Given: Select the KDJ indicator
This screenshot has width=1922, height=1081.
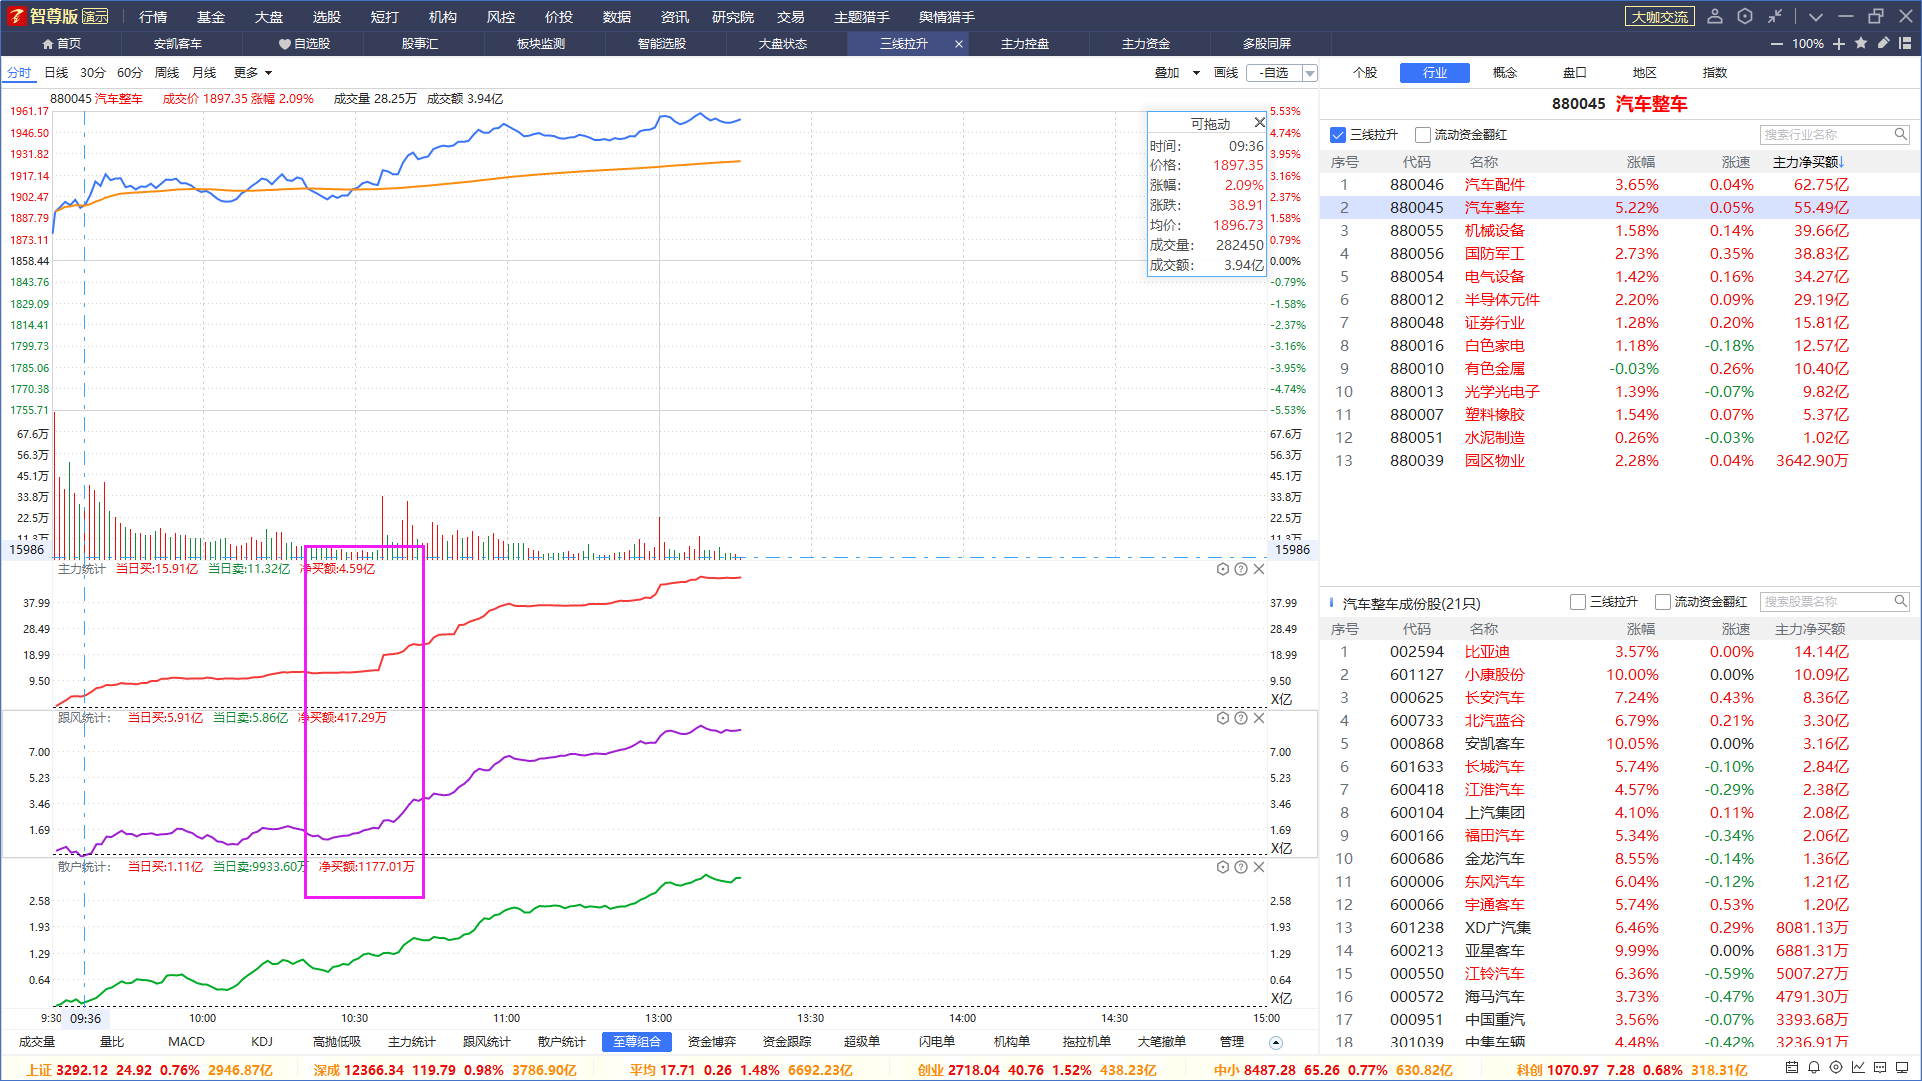Looking at the screenshot, I should tap(262, 1042).
